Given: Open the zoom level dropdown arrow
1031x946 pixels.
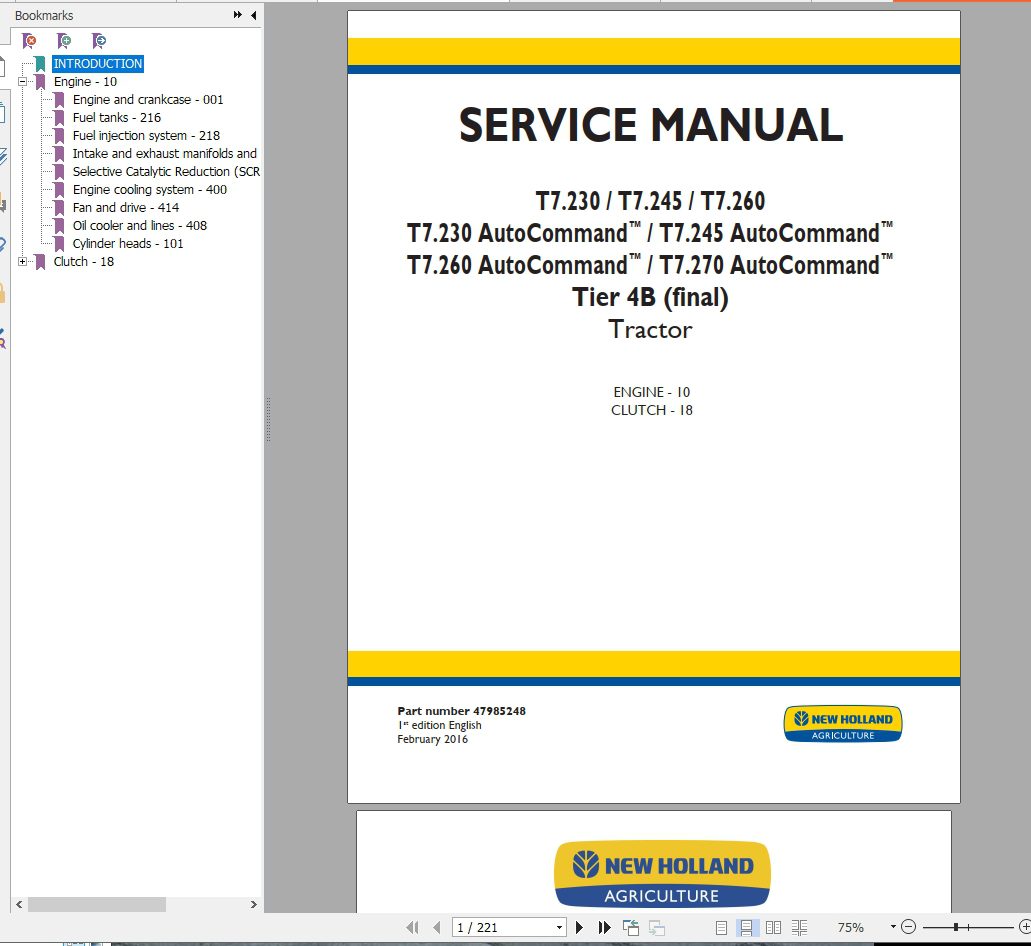Looking at the screenshot, I should pyautogui.click(x=893, y=927).
